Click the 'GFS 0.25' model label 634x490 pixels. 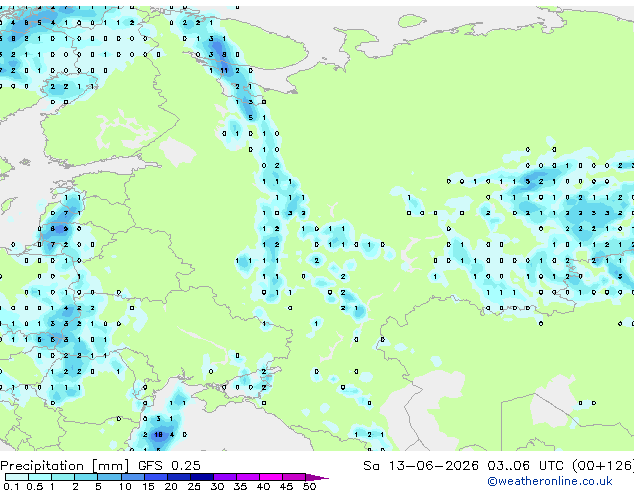pos(169,466)
